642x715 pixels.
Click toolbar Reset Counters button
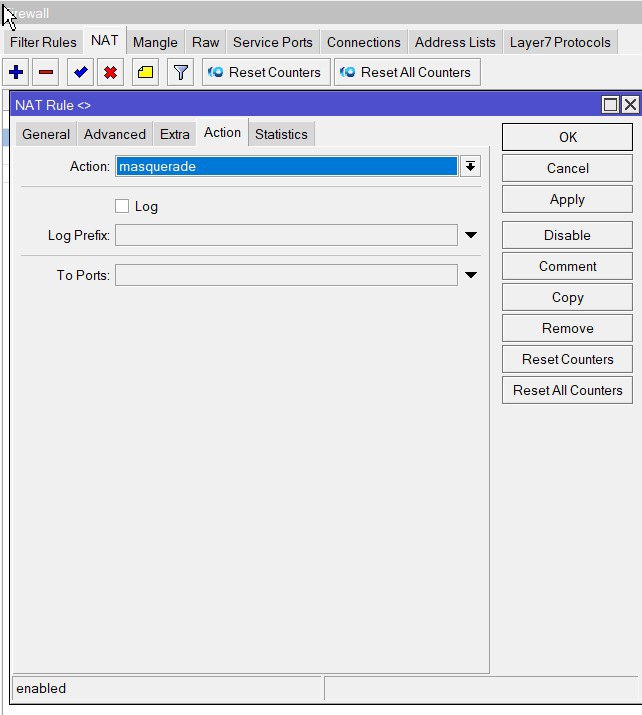266,72
